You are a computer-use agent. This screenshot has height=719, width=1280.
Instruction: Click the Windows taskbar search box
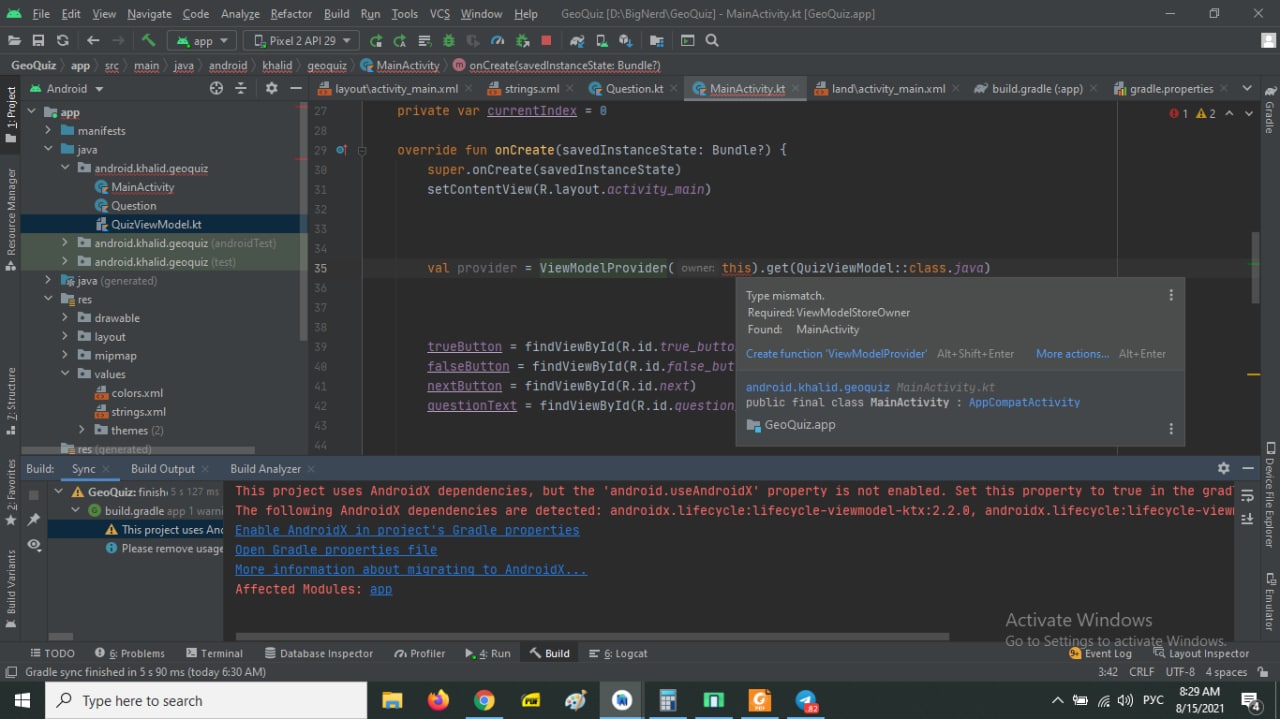pyautogui.click(x=206, y=701)
